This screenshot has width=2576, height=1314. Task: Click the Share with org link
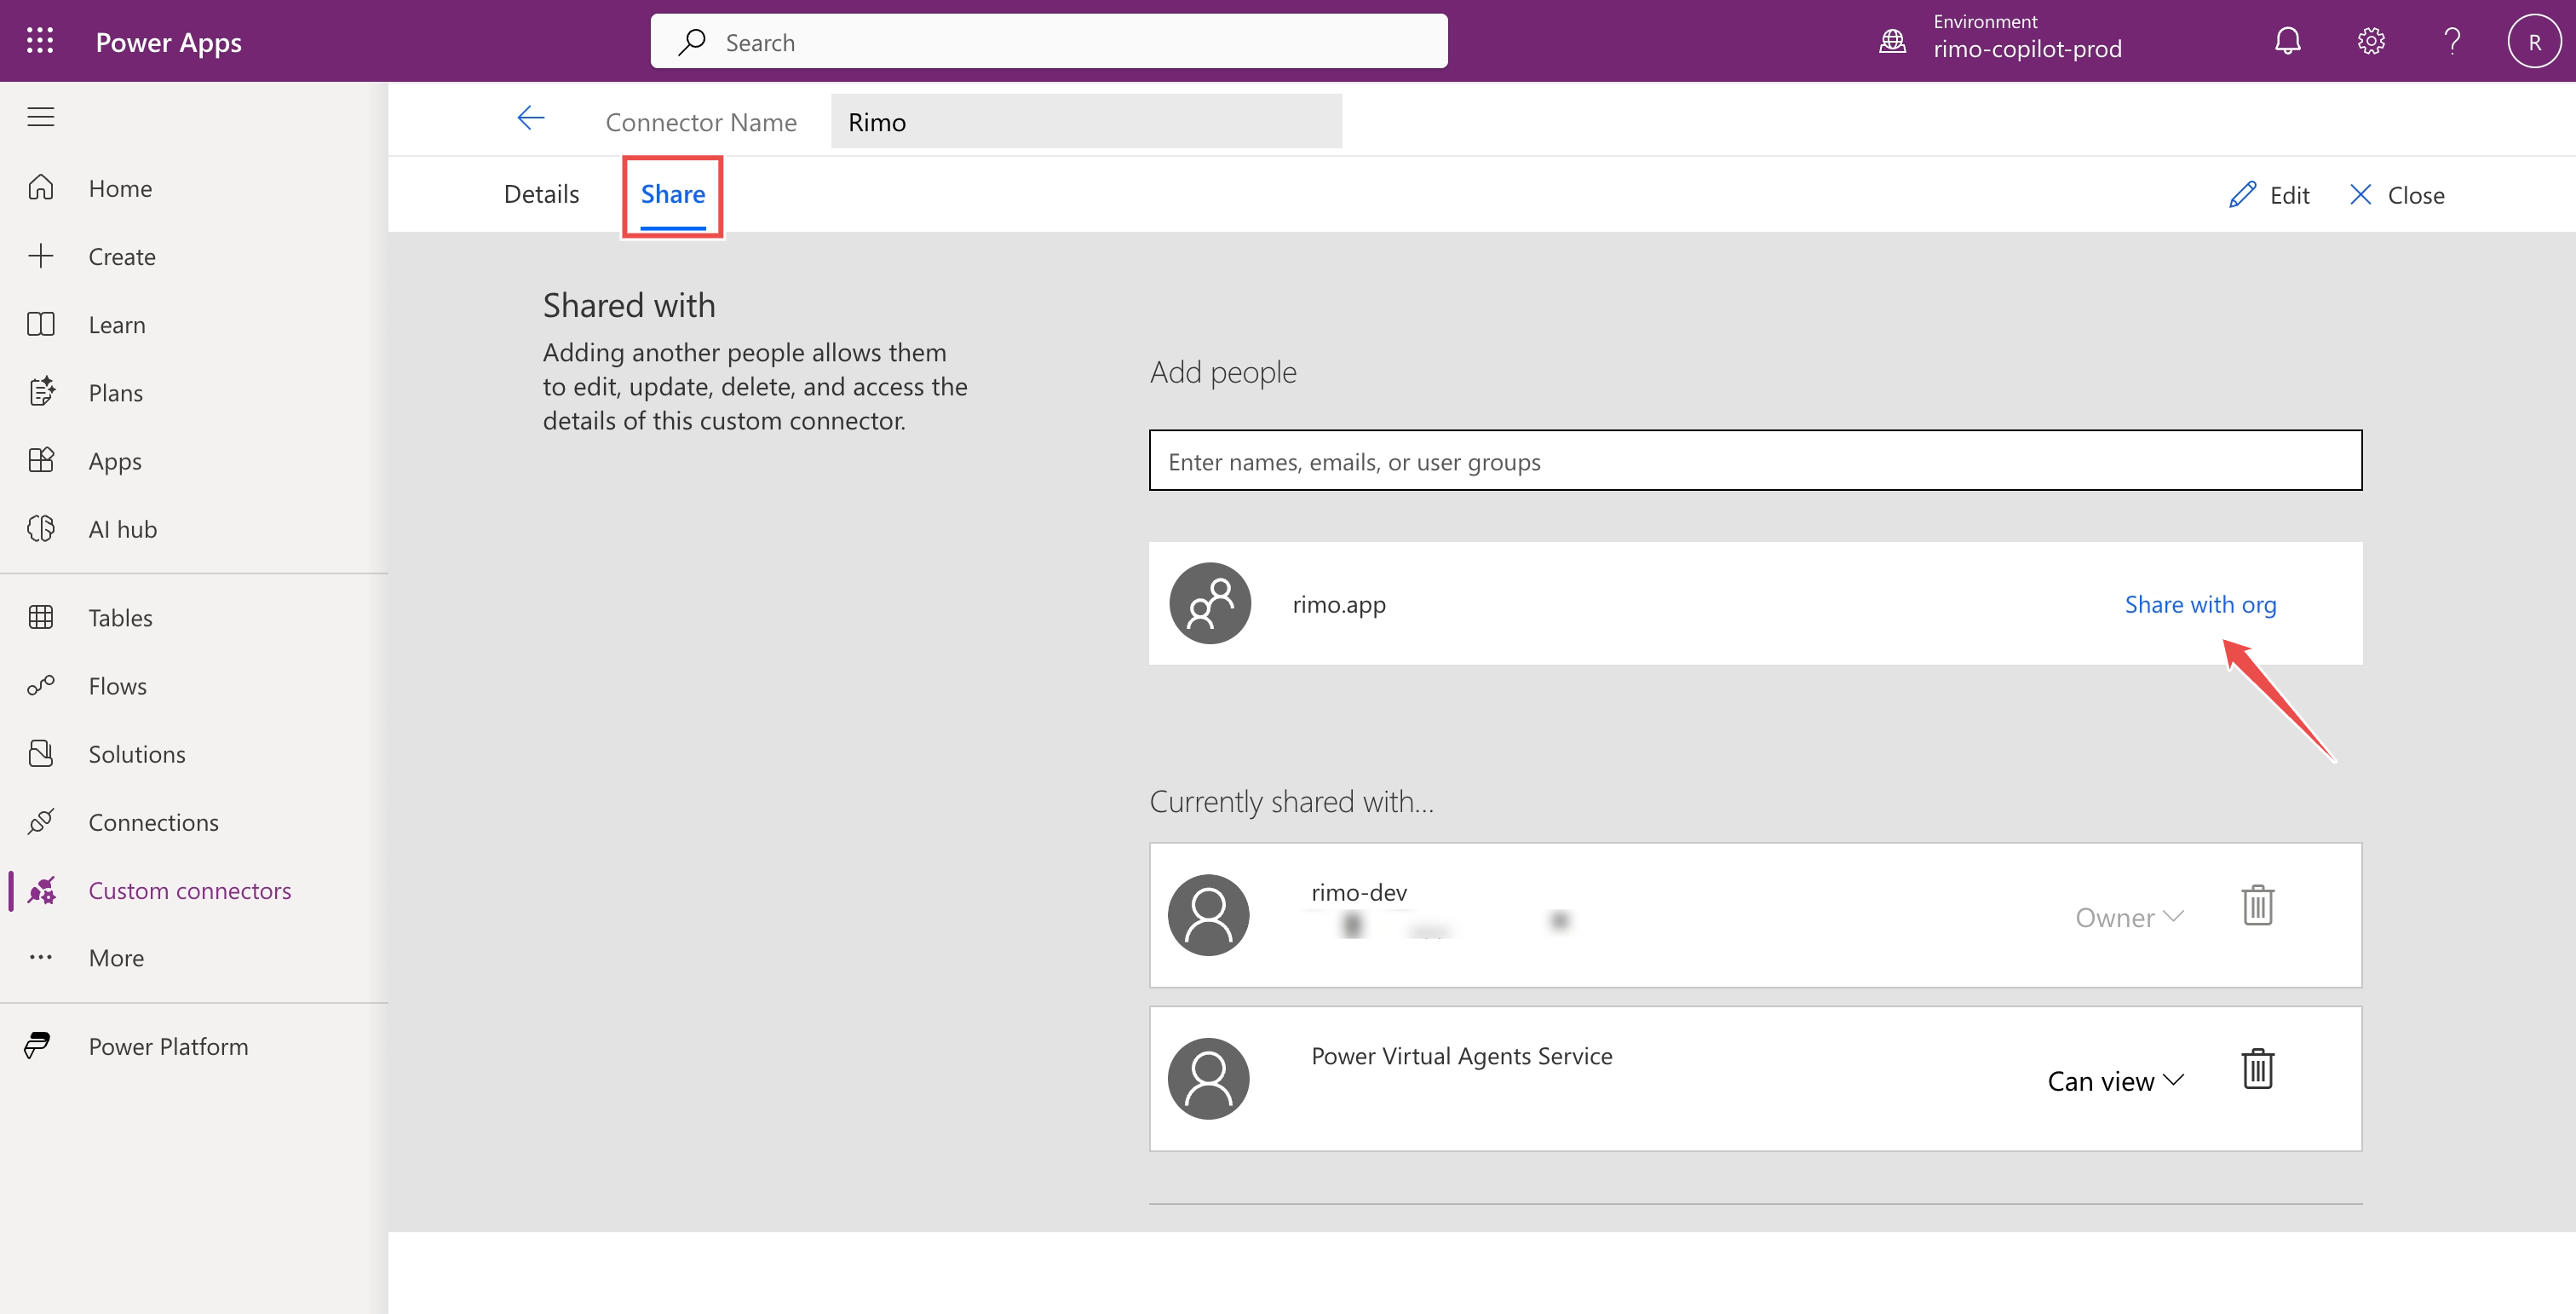coord(2200,604)
